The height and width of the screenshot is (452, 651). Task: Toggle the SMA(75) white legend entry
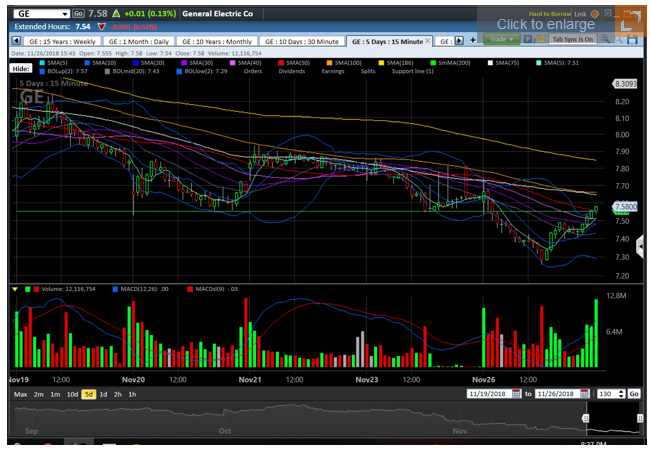pos(503,63)
